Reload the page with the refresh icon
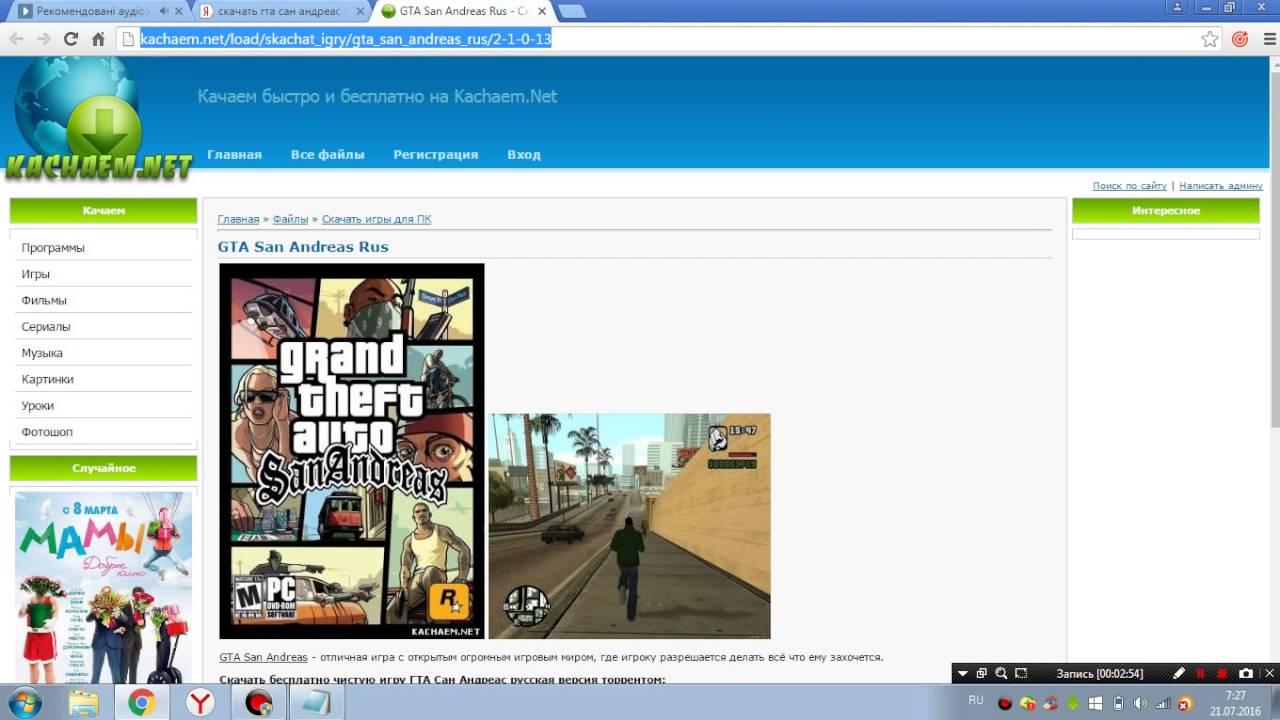The height and width of the screenshot is (720, 1280). point(70,39)
